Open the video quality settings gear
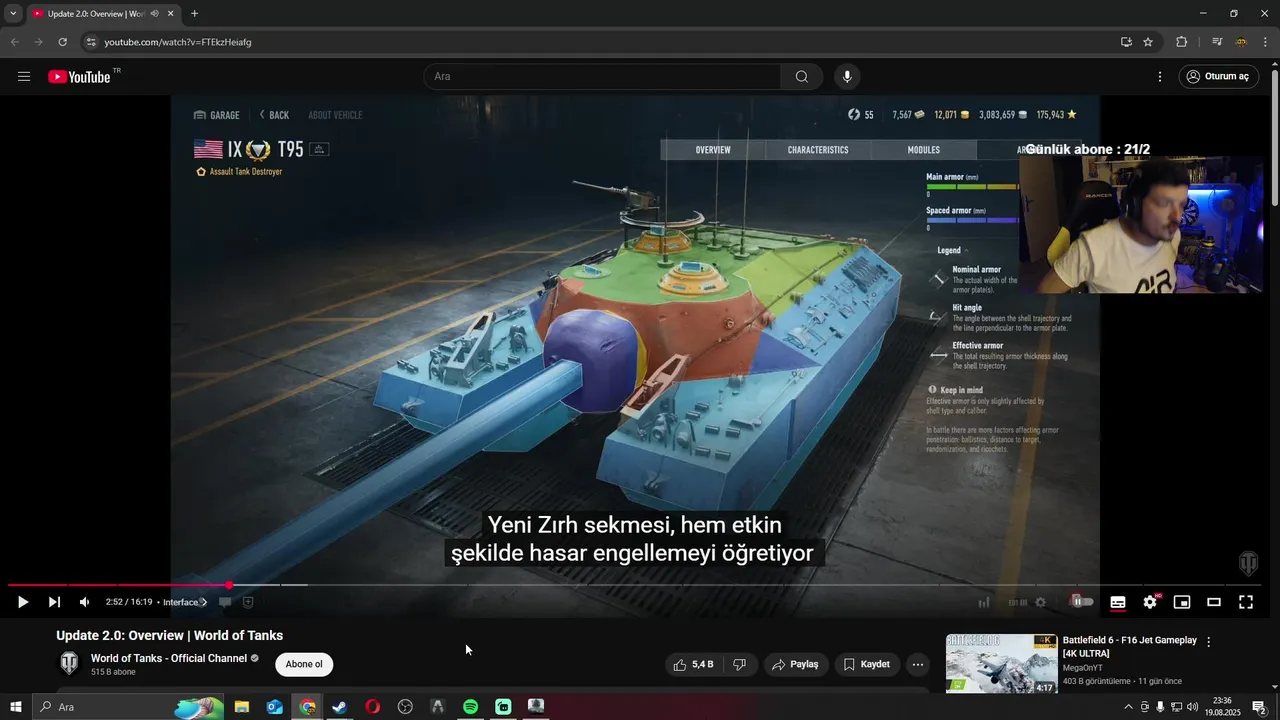This screenshot has height=720, width=1280. click(1150, 602)
